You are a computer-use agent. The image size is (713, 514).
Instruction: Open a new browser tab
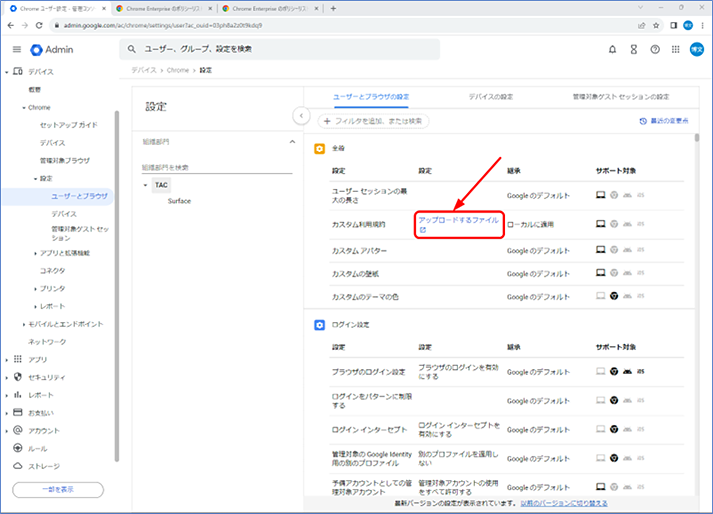(333, 8)
